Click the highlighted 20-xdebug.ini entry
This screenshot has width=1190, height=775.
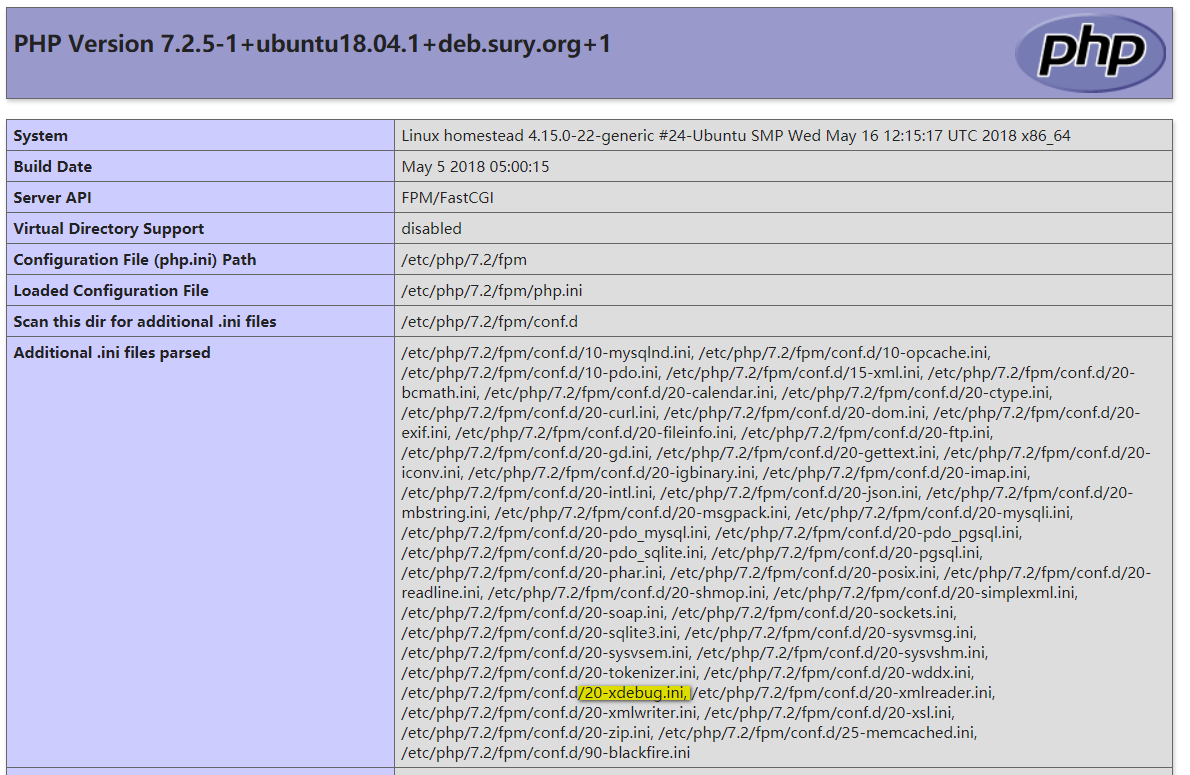[x=634, y=693]
